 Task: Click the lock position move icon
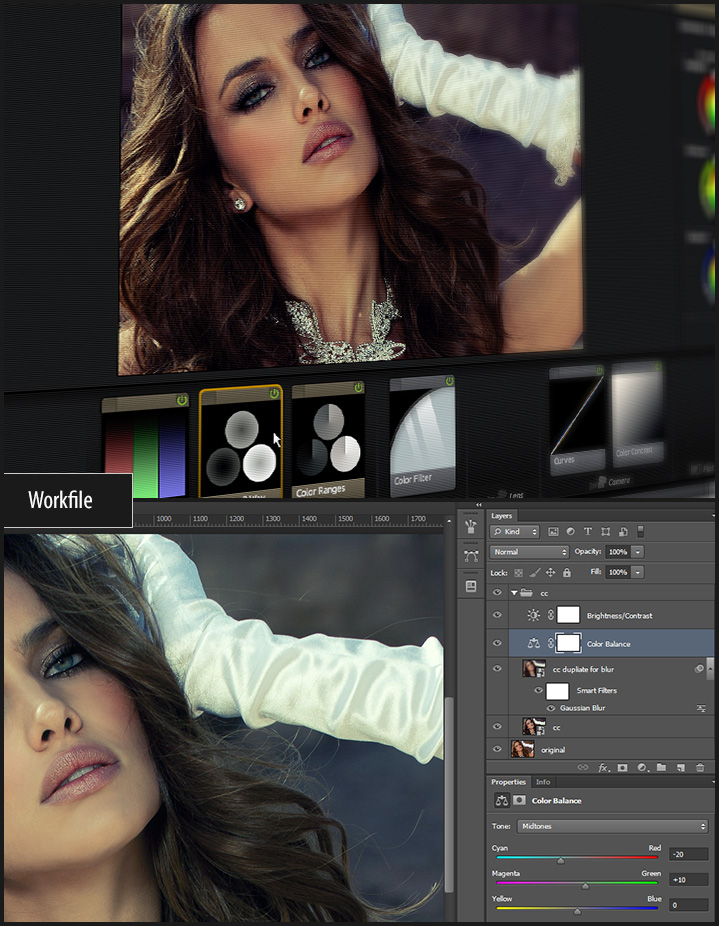[550, 572]
